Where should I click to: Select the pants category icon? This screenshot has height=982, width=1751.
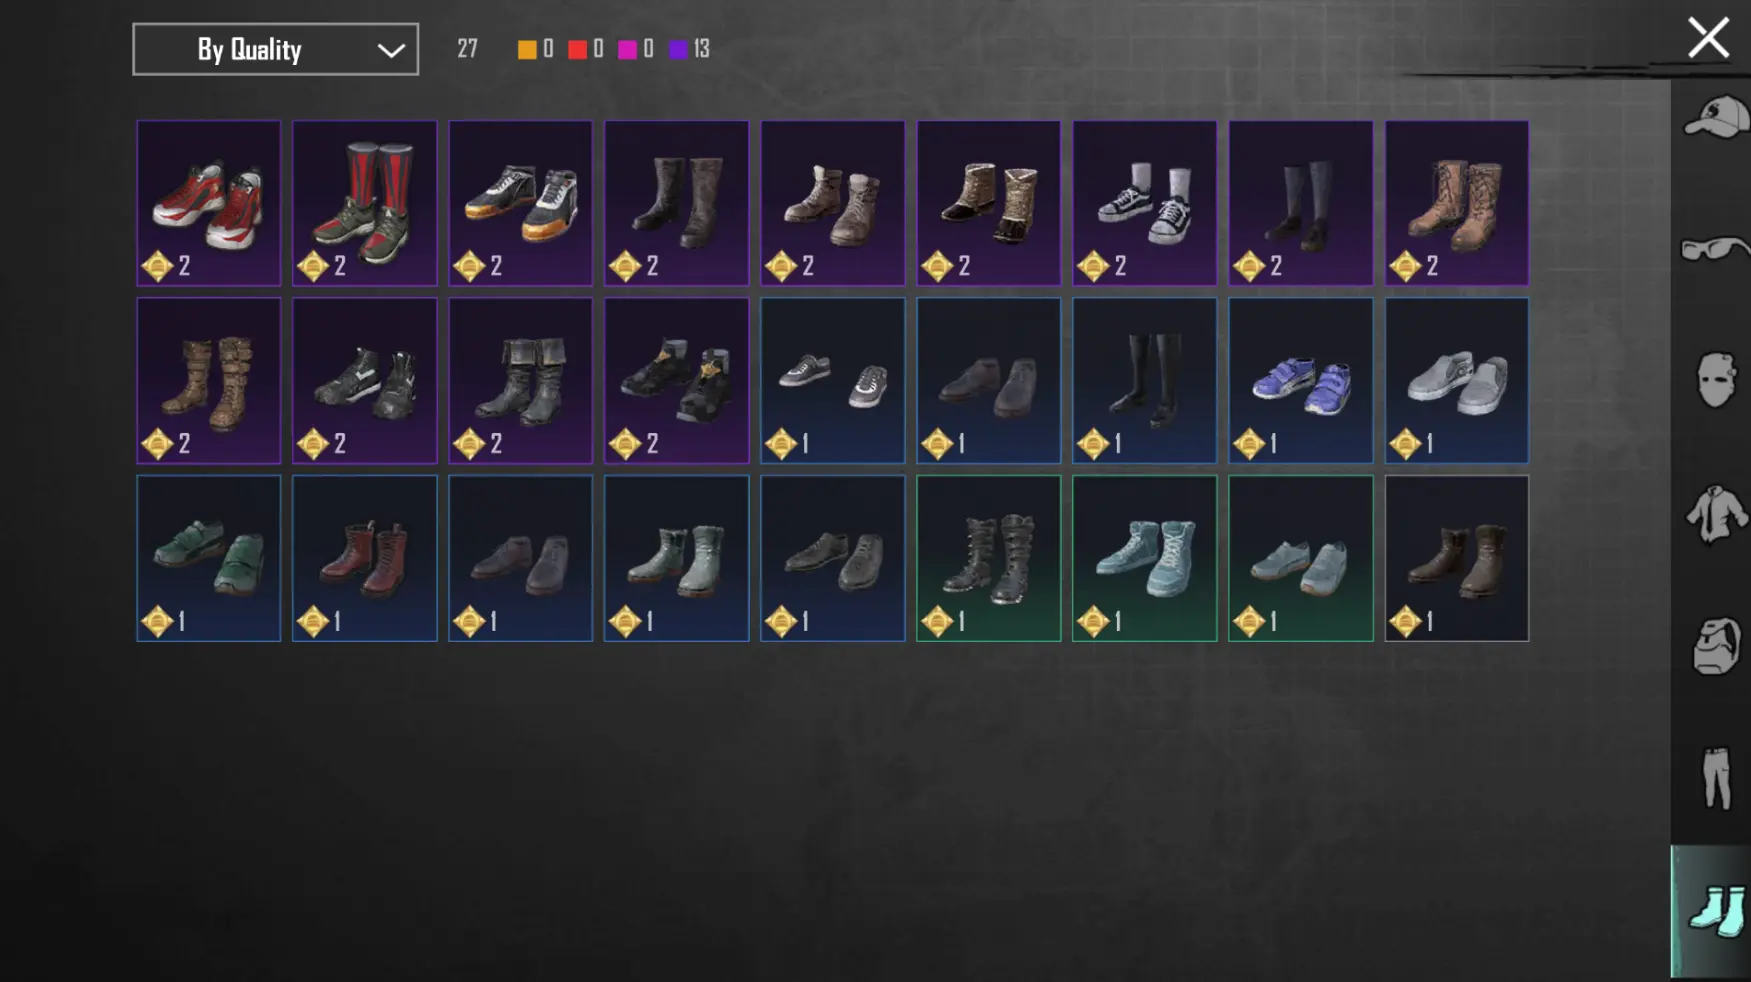(1716, 777)
